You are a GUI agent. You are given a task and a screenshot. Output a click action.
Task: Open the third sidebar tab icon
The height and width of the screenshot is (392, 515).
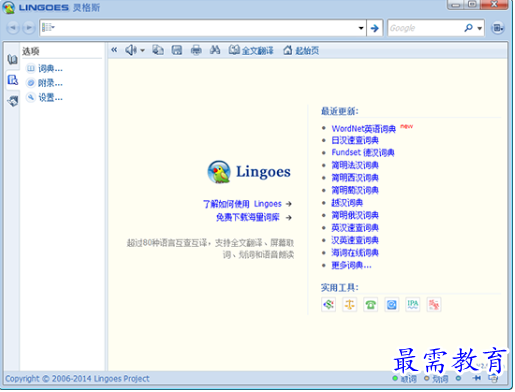(x=13, y=101)
